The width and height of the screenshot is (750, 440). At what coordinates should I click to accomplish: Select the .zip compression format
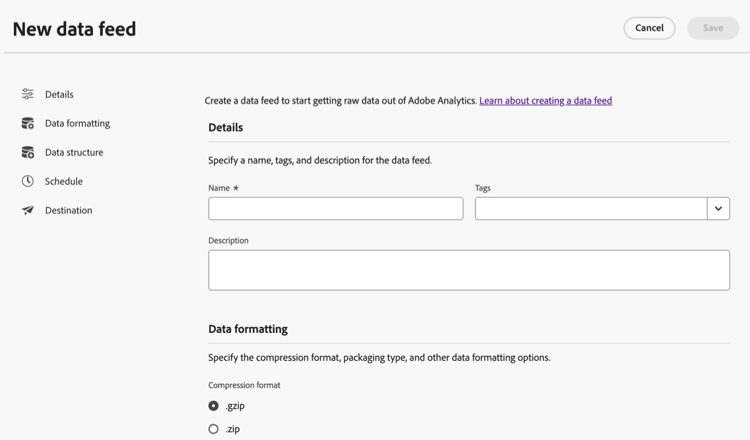click(213, 429)
